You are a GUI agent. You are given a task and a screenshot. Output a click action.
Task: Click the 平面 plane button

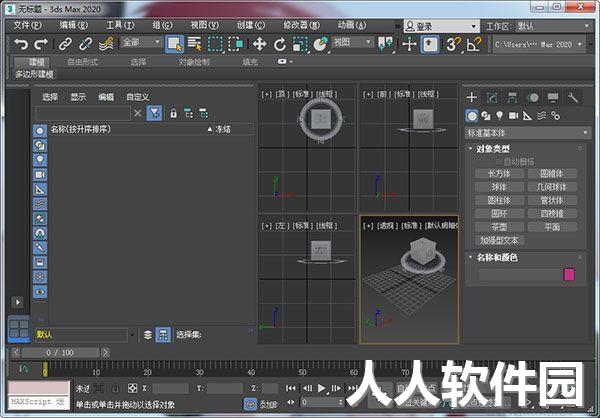click(552, 227)
